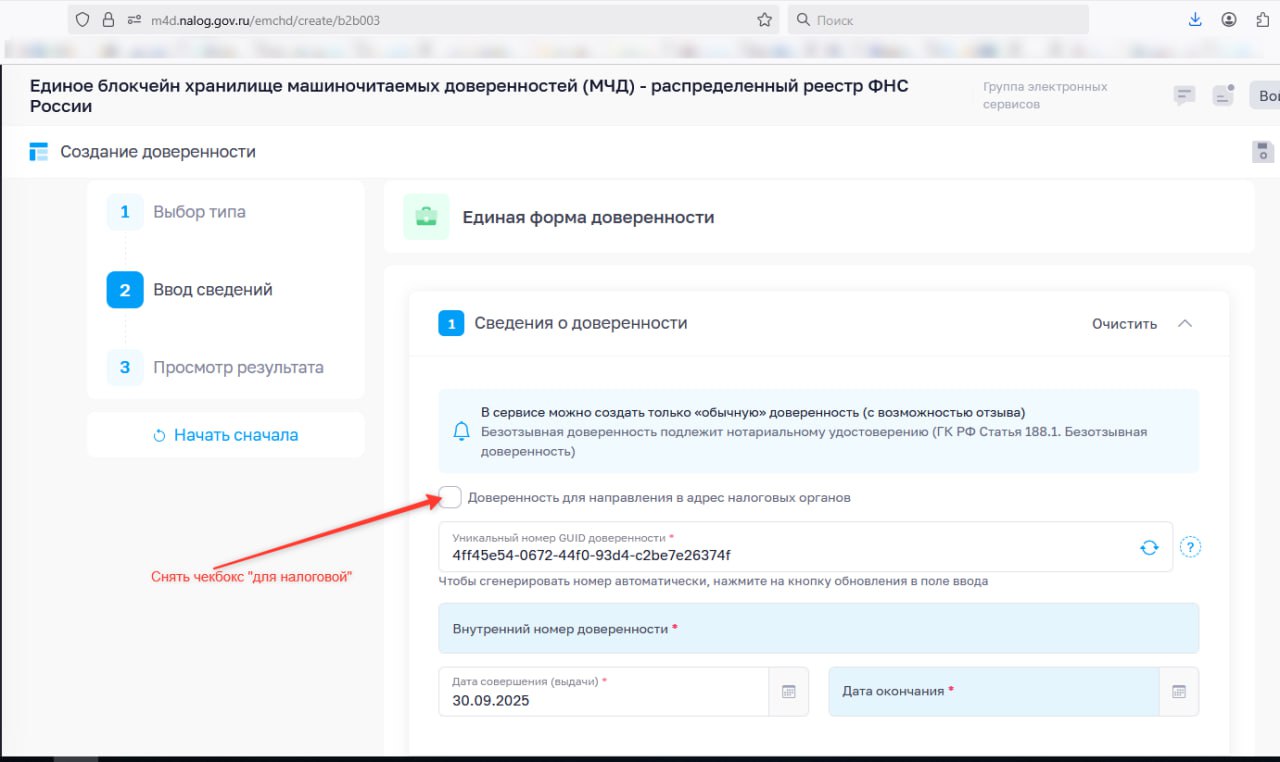Open calendar for the end date field
The image size is (1280, 762).
pyautogui.click(x=1178, y=692)
